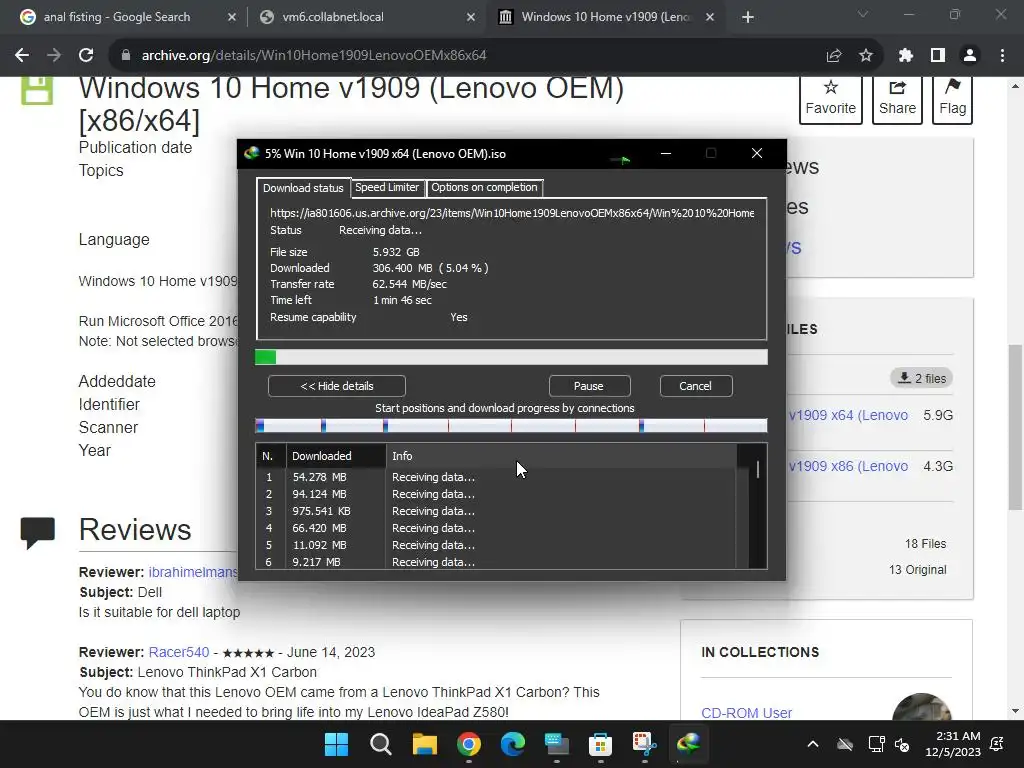Select connection 3 row with 975.541 KB
This screenshot has width=1024, height=768.
pos(496,511)
